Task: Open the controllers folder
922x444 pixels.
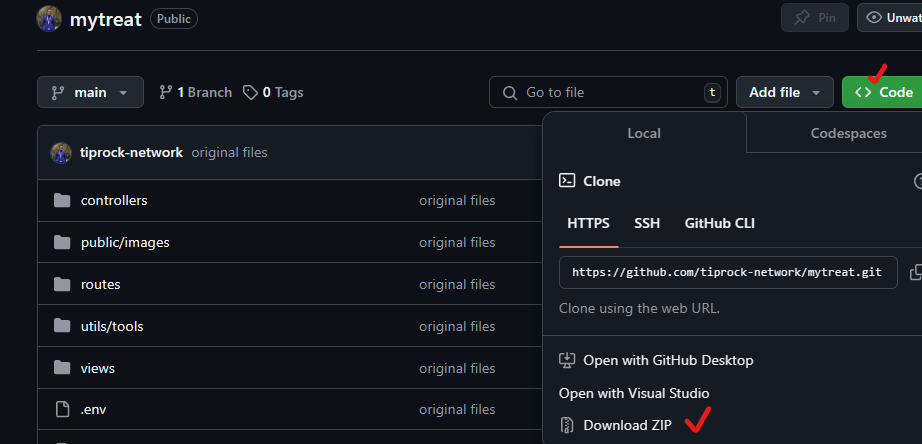Action: (x=114, y=201)
